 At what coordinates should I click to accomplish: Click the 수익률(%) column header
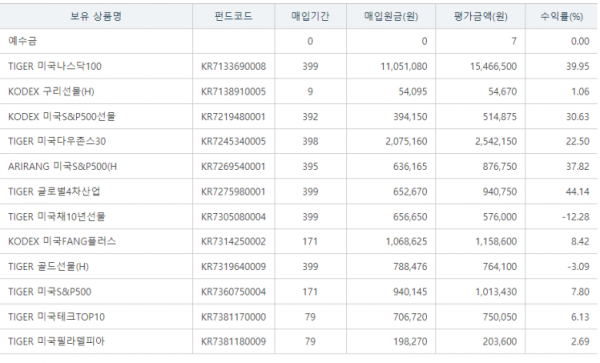(561, 16)
